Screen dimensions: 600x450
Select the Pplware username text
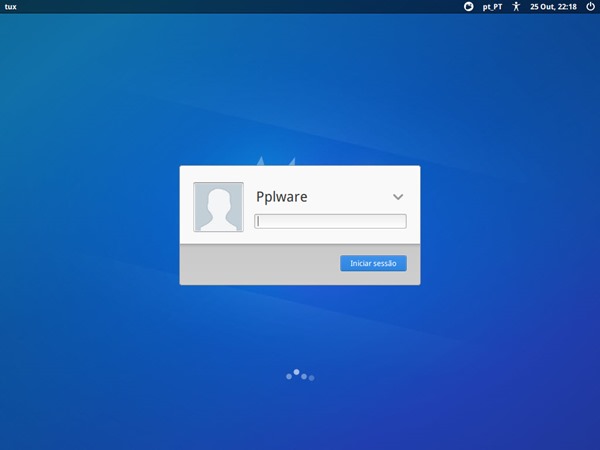point(282,197)
